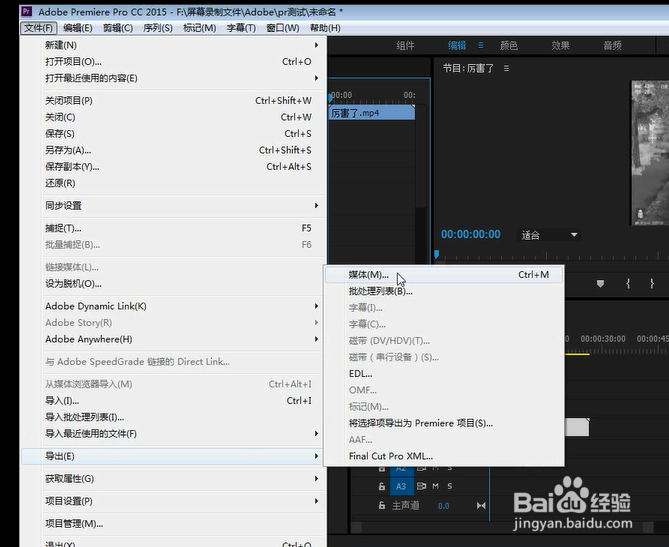Open the 编辑 workspace menu icon
The height and width of the screenshot is (547, 669).
(x=481, y=45)
